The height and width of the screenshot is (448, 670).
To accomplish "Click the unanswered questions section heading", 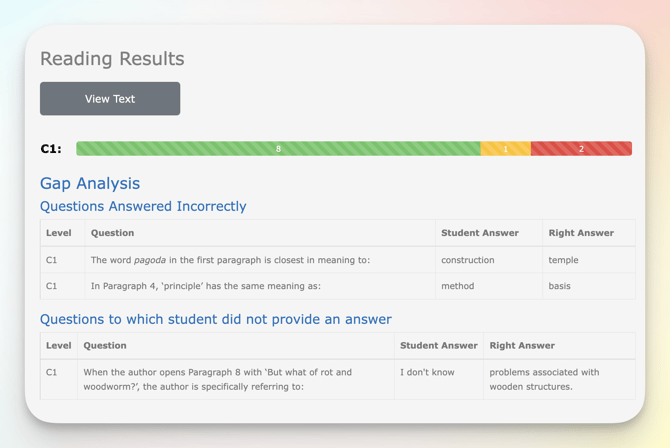I will (215, 319).
